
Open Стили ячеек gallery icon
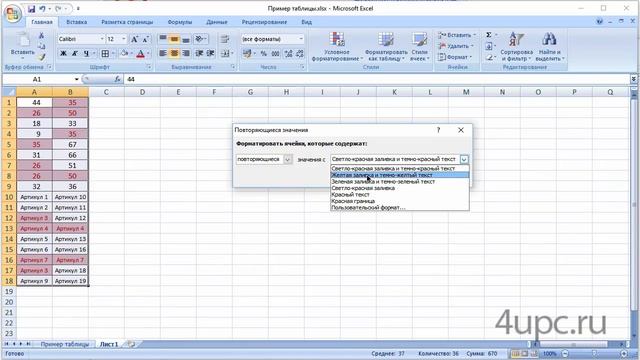(x=419, y=40)
